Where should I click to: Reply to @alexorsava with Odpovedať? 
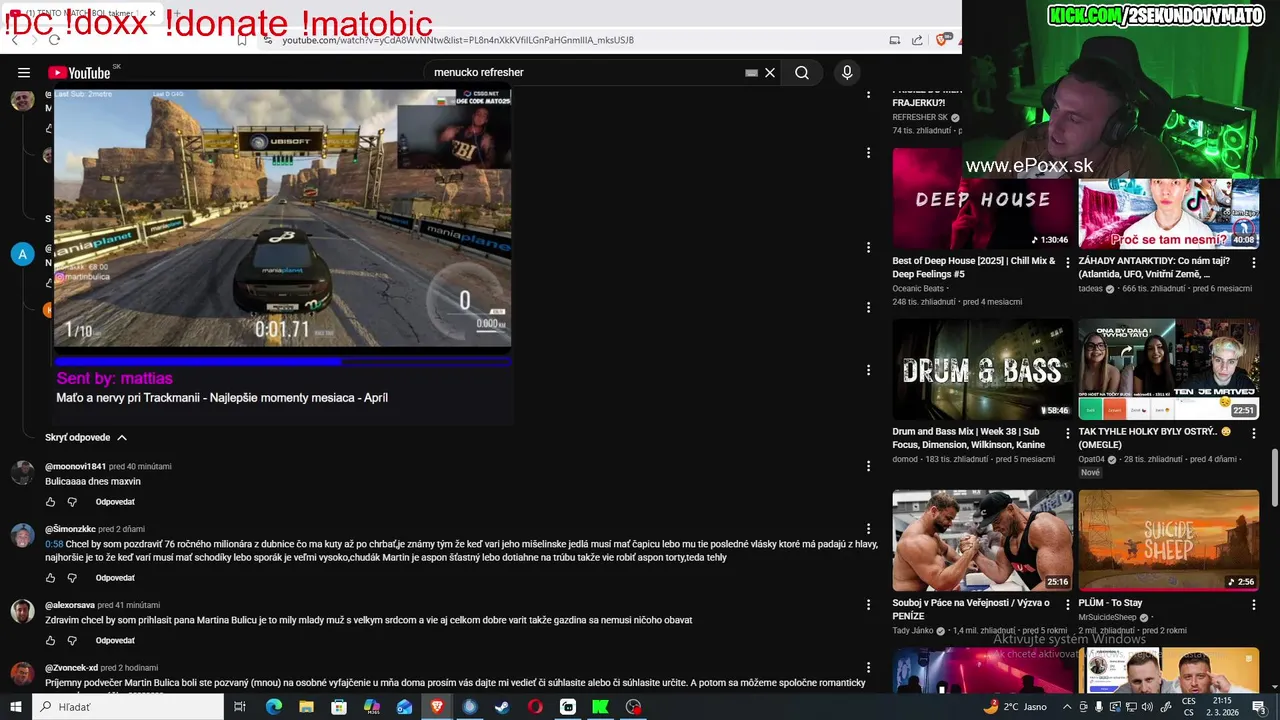[x=115, y=641]
